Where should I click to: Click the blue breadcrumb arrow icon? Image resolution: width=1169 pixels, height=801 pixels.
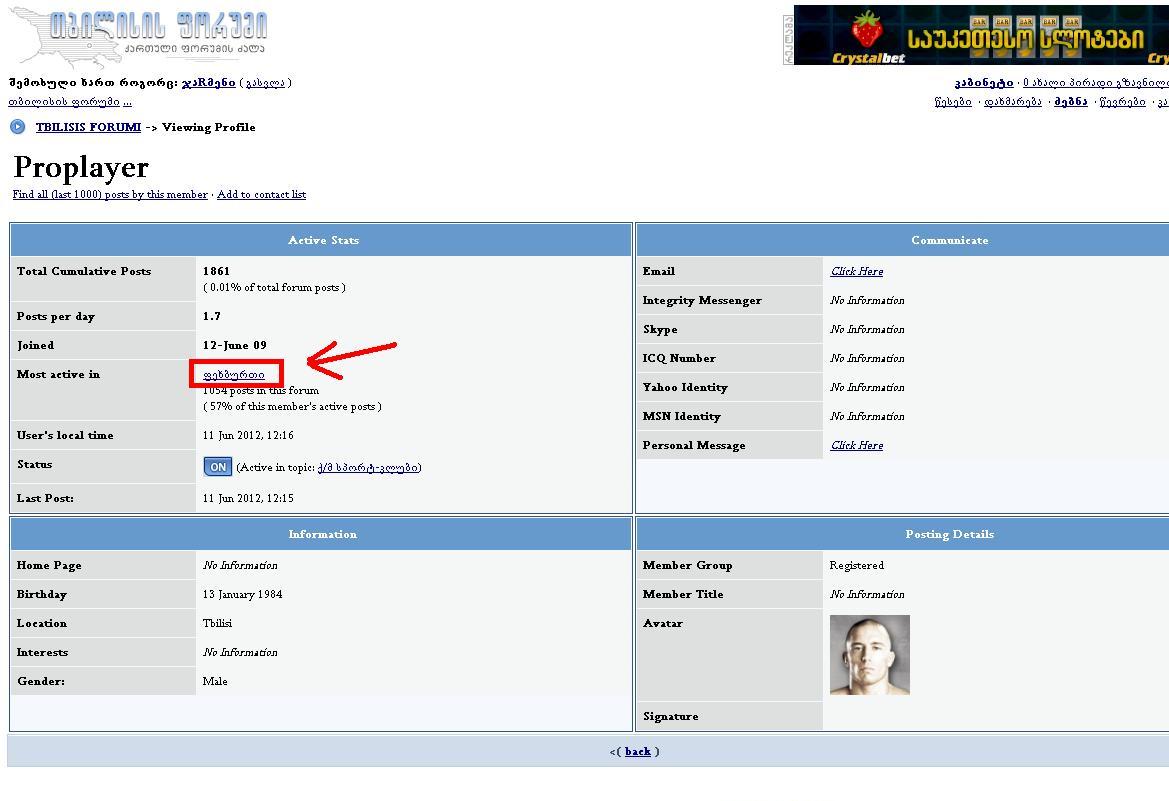click(17, 127)
